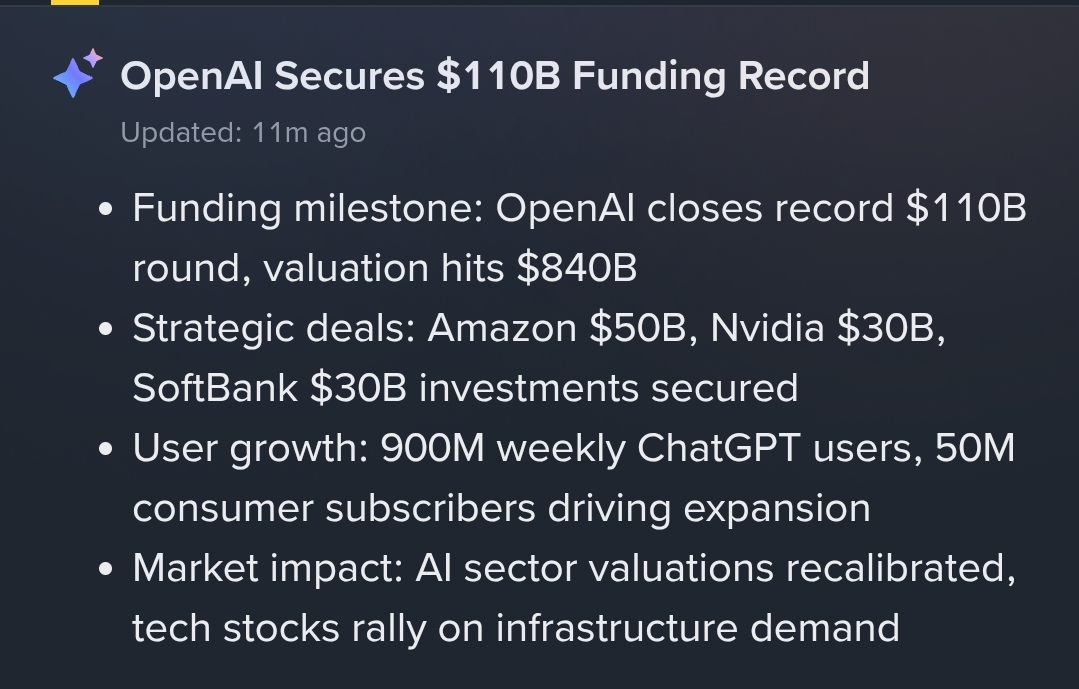This screenshot has height=689, width=1079.
Task: Select the yellow tab indicator at top
Action: click(75, 2)
